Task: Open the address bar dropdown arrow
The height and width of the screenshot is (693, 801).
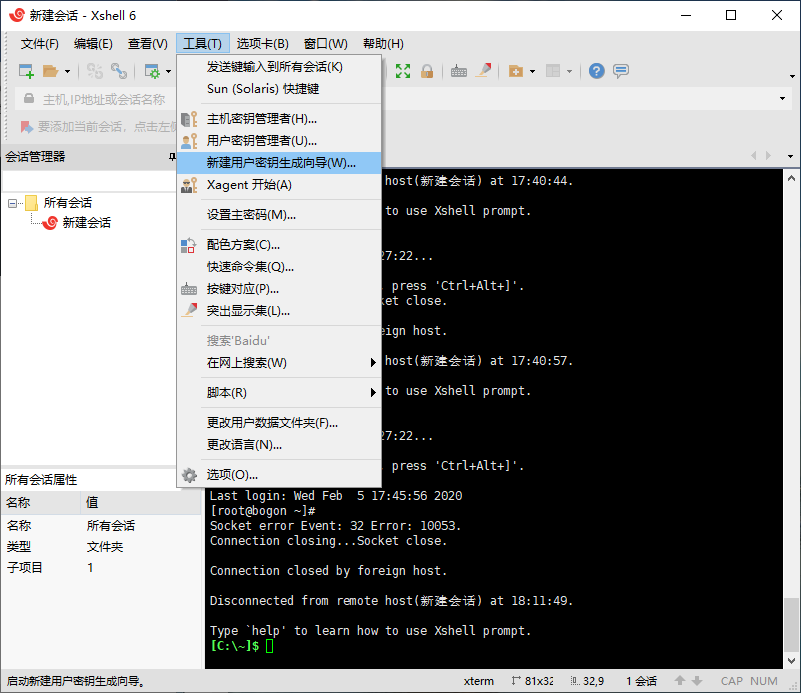Action: point(782,99)
